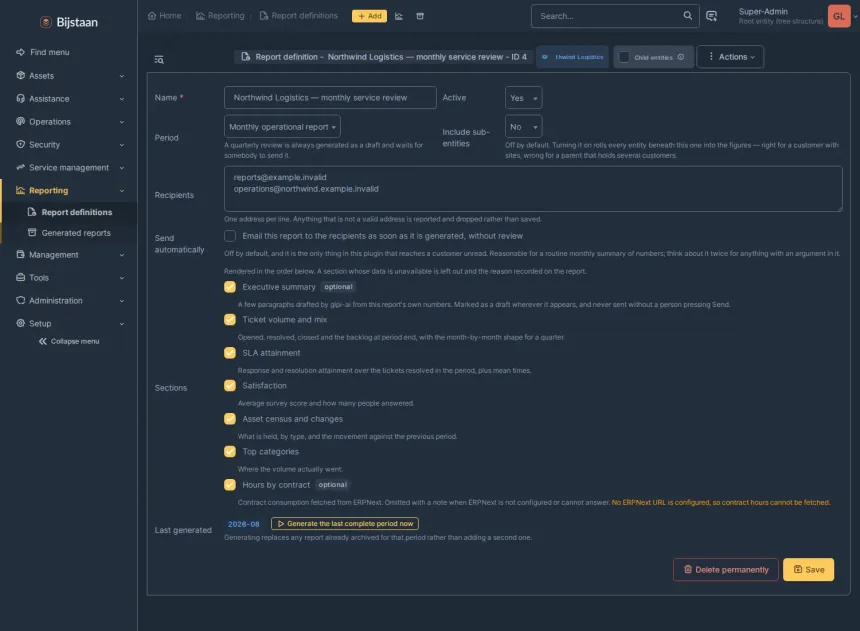This screenshot has height=631, width=860.
Task: Go to Report definitions breadcrumb
Action: click(299, 16)
